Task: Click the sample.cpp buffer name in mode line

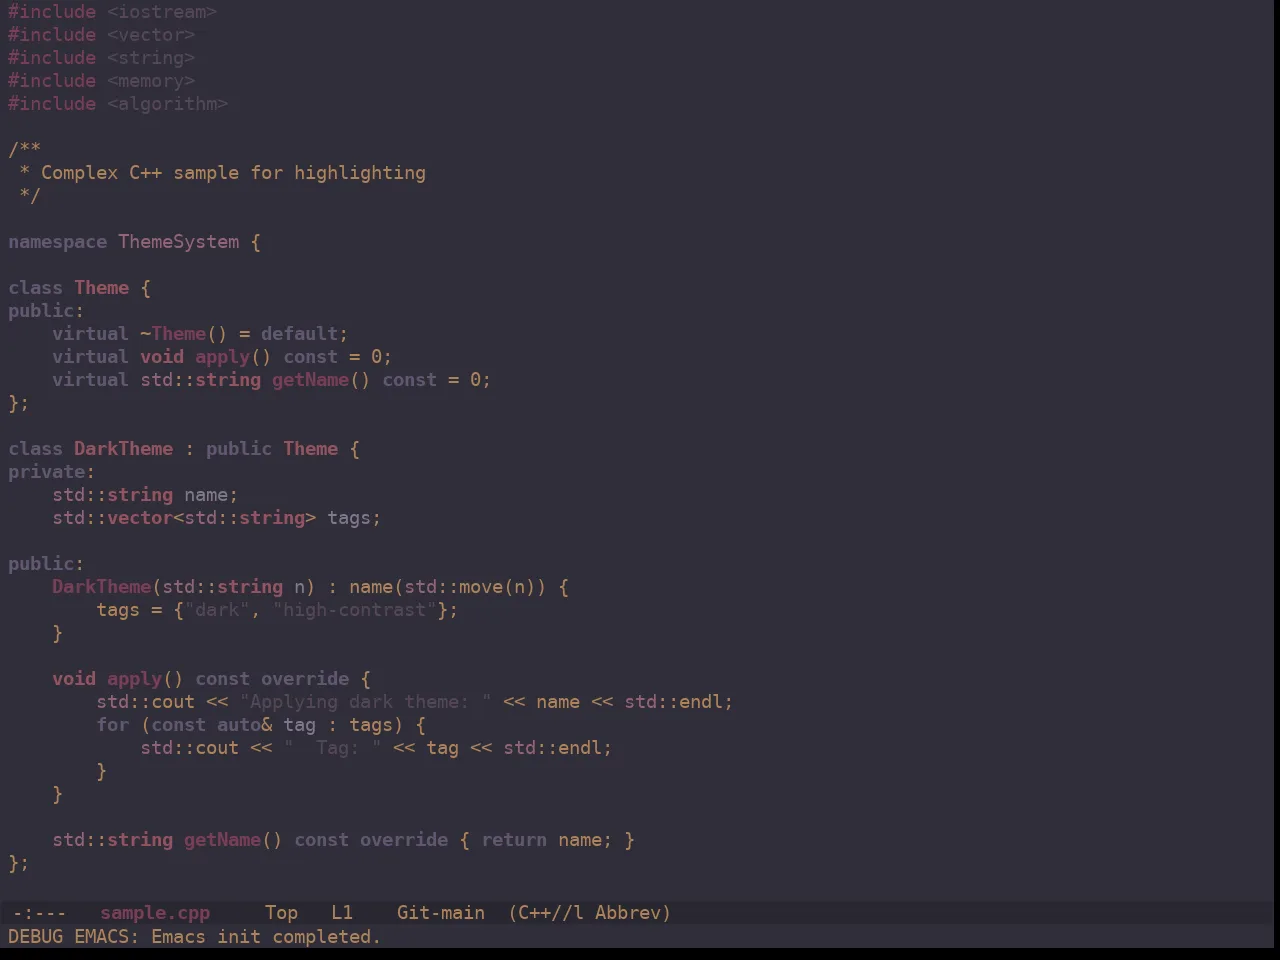Action: click(155, 913)
